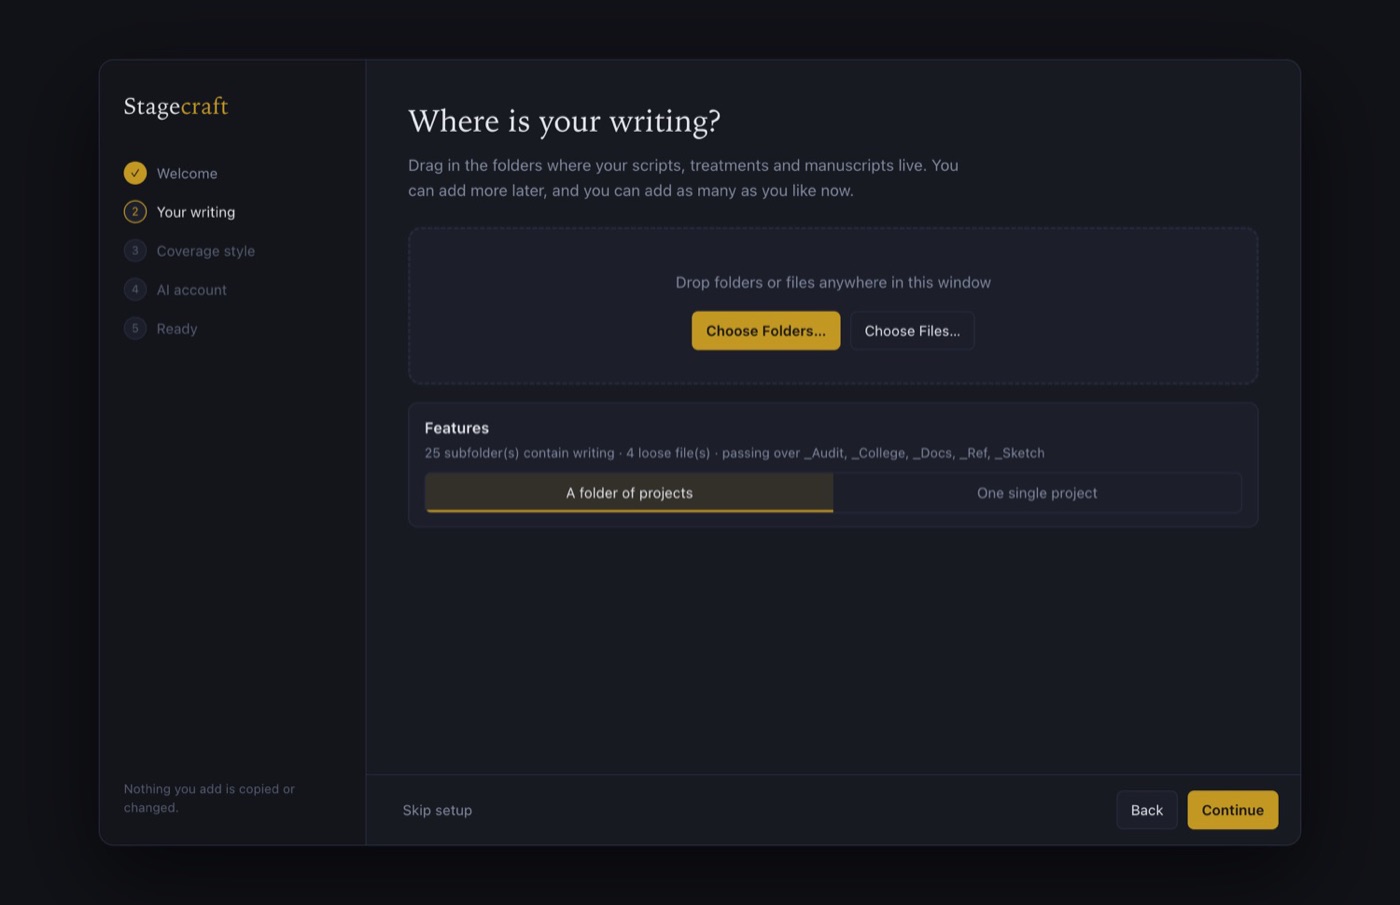Go to the Your writing step
Viewport: 1400px width, 905px height.
click(x=196, y=213)
